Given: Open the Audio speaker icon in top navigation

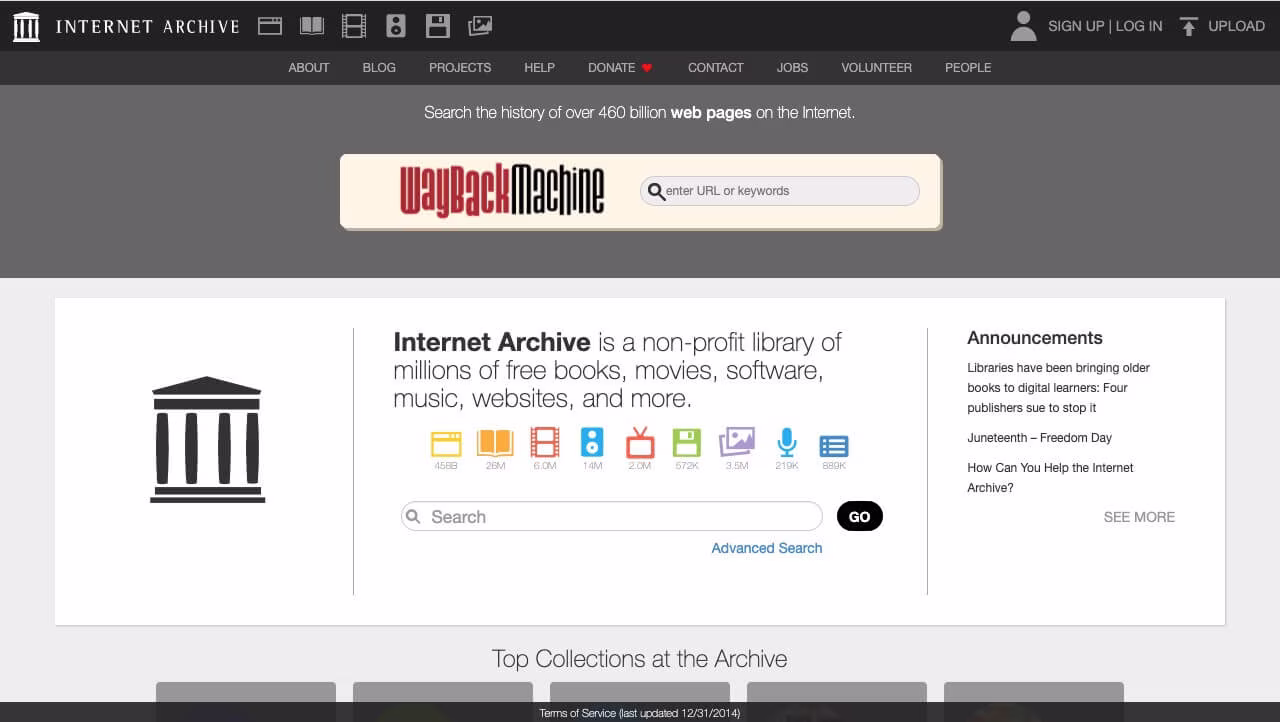Looking at the screenshot, I should 396,26.
